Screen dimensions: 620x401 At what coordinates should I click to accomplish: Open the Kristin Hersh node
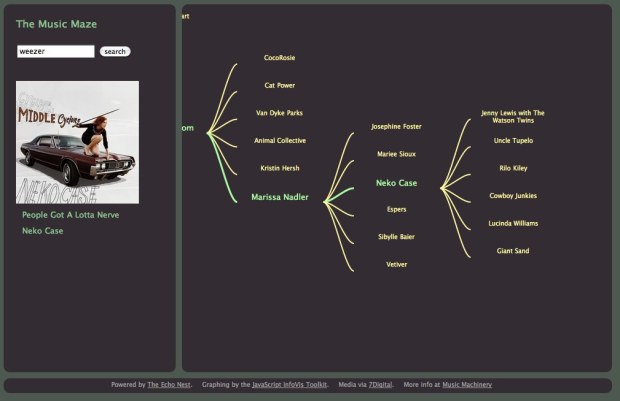coord(279,168)
